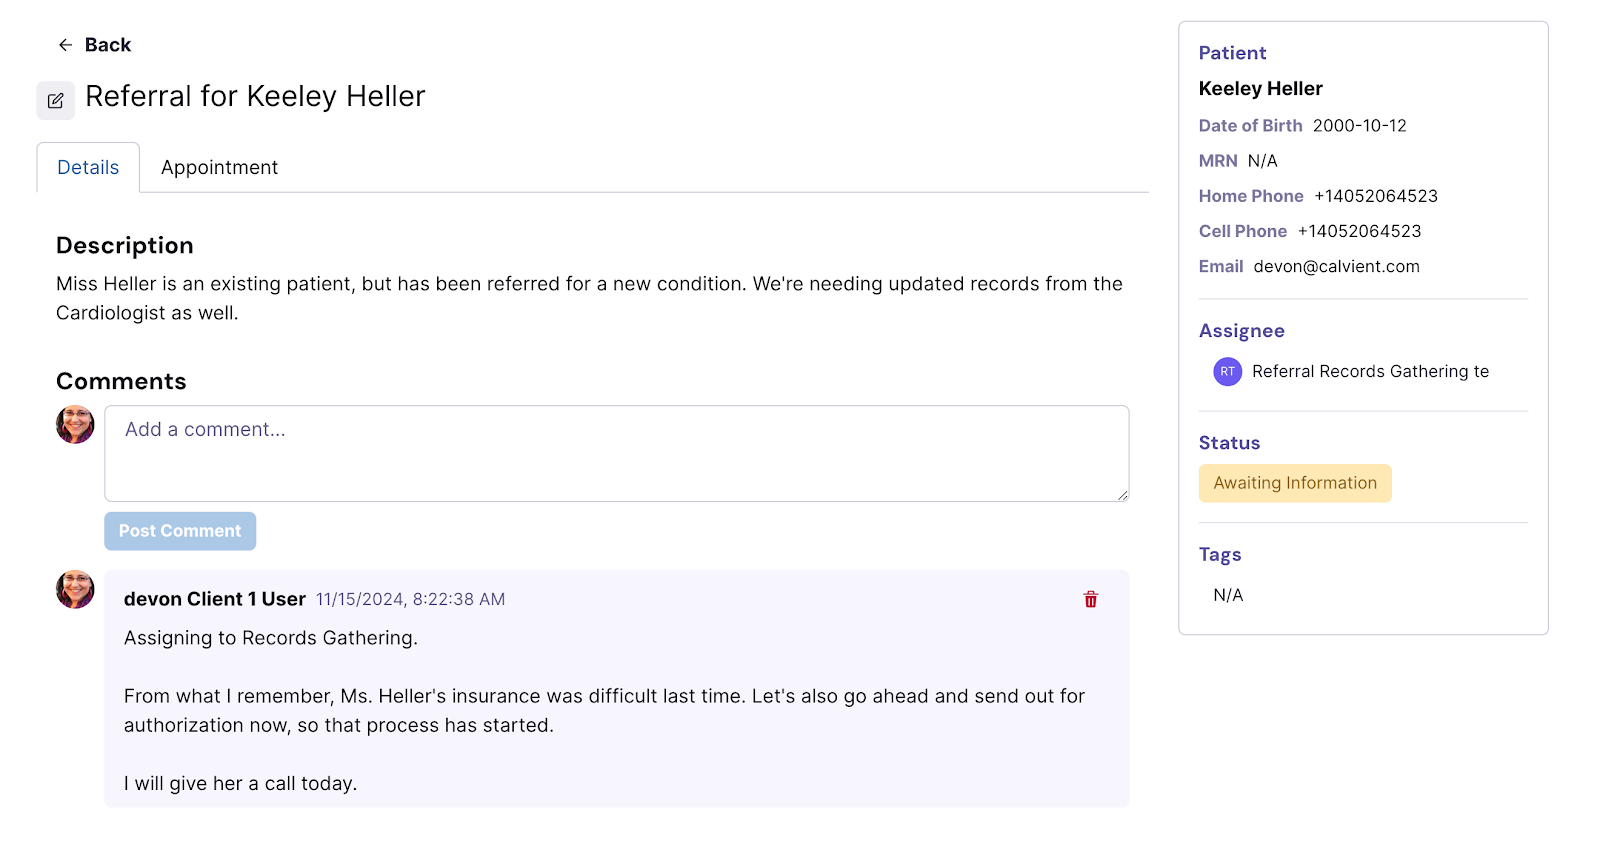Click the user avatar beside the comment box
The height and width of the screenshot is (861, 1600).
pyautogui.click(x=75, y=424)
